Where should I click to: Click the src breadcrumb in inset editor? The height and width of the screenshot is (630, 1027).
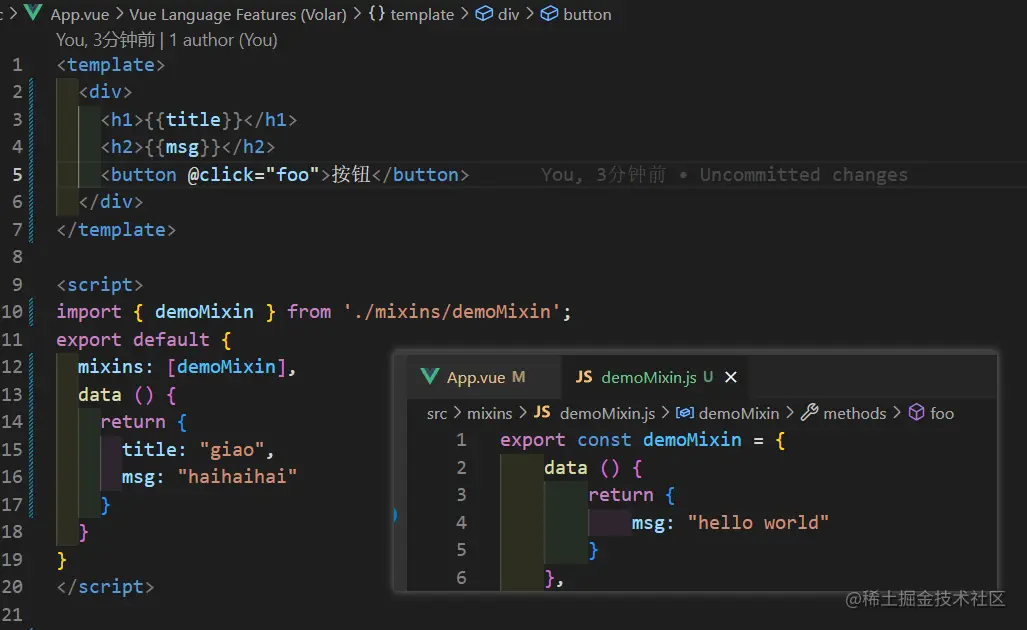coord(437,413)
